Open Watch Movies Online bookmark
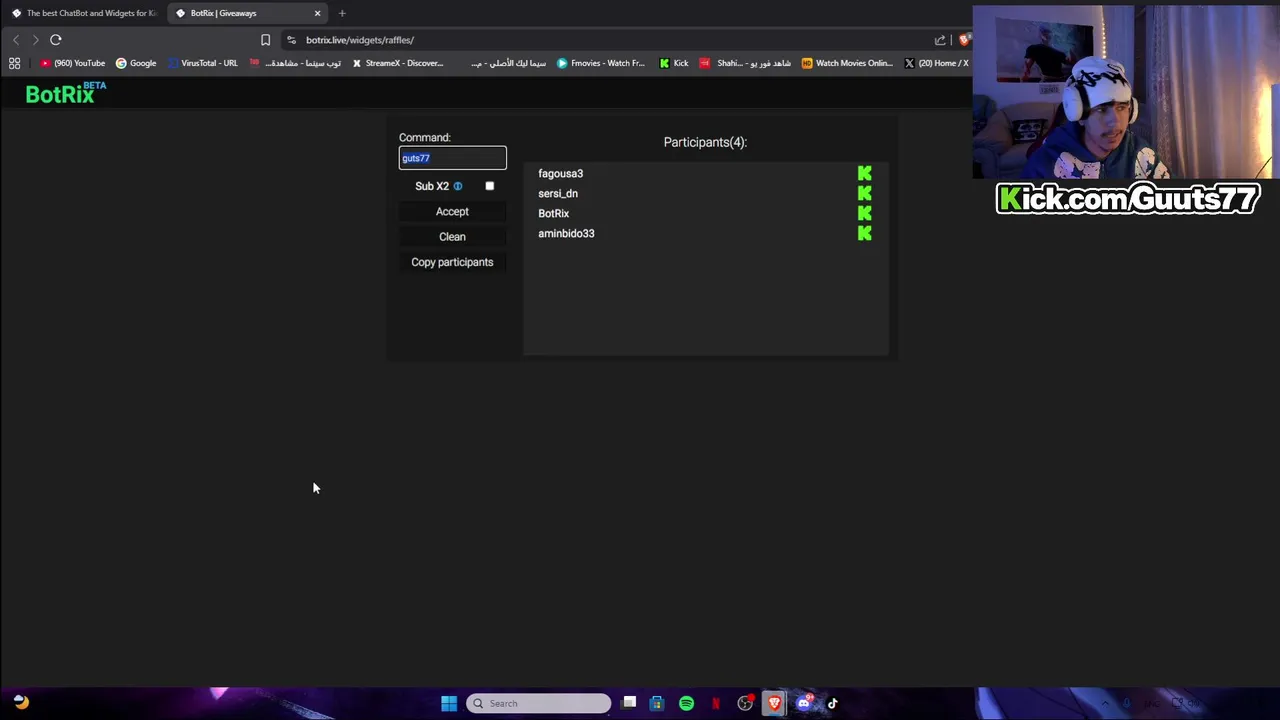1280x720 pixels. point(847,63)
